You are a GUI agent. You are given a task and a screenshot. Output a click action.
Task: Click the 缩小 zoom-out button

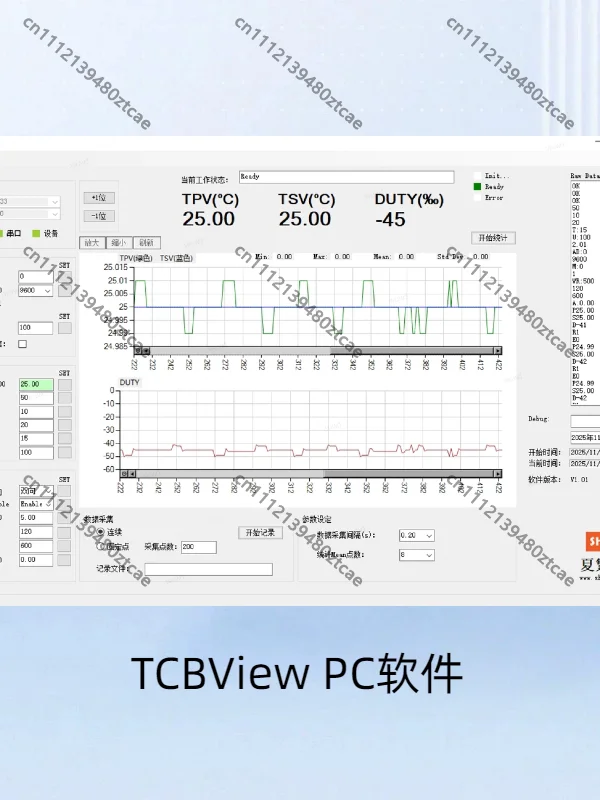point(119,242)
